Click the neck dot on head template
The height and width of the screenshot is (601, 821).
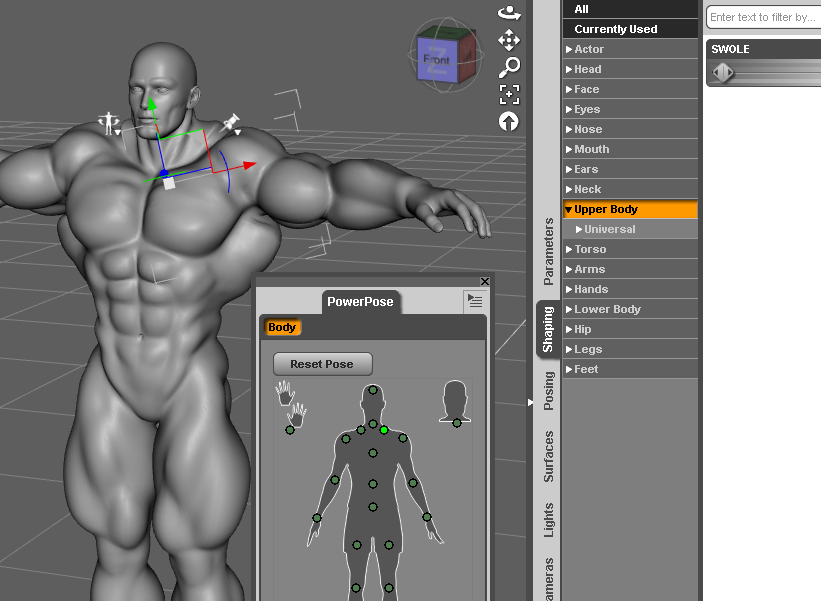click(457, 423)
